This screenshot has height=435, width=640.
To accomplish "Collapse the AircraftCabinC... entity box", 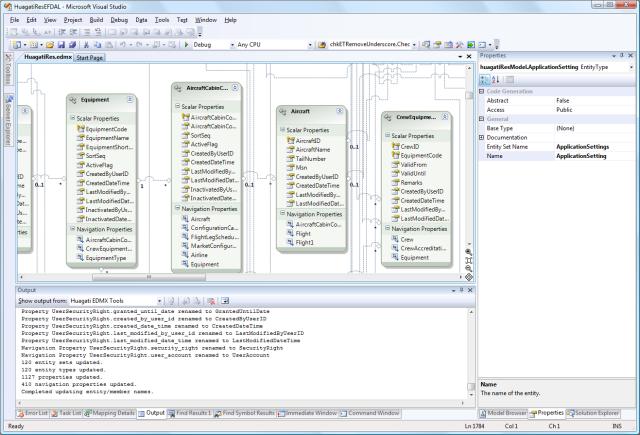I will (x=235, y=87).
